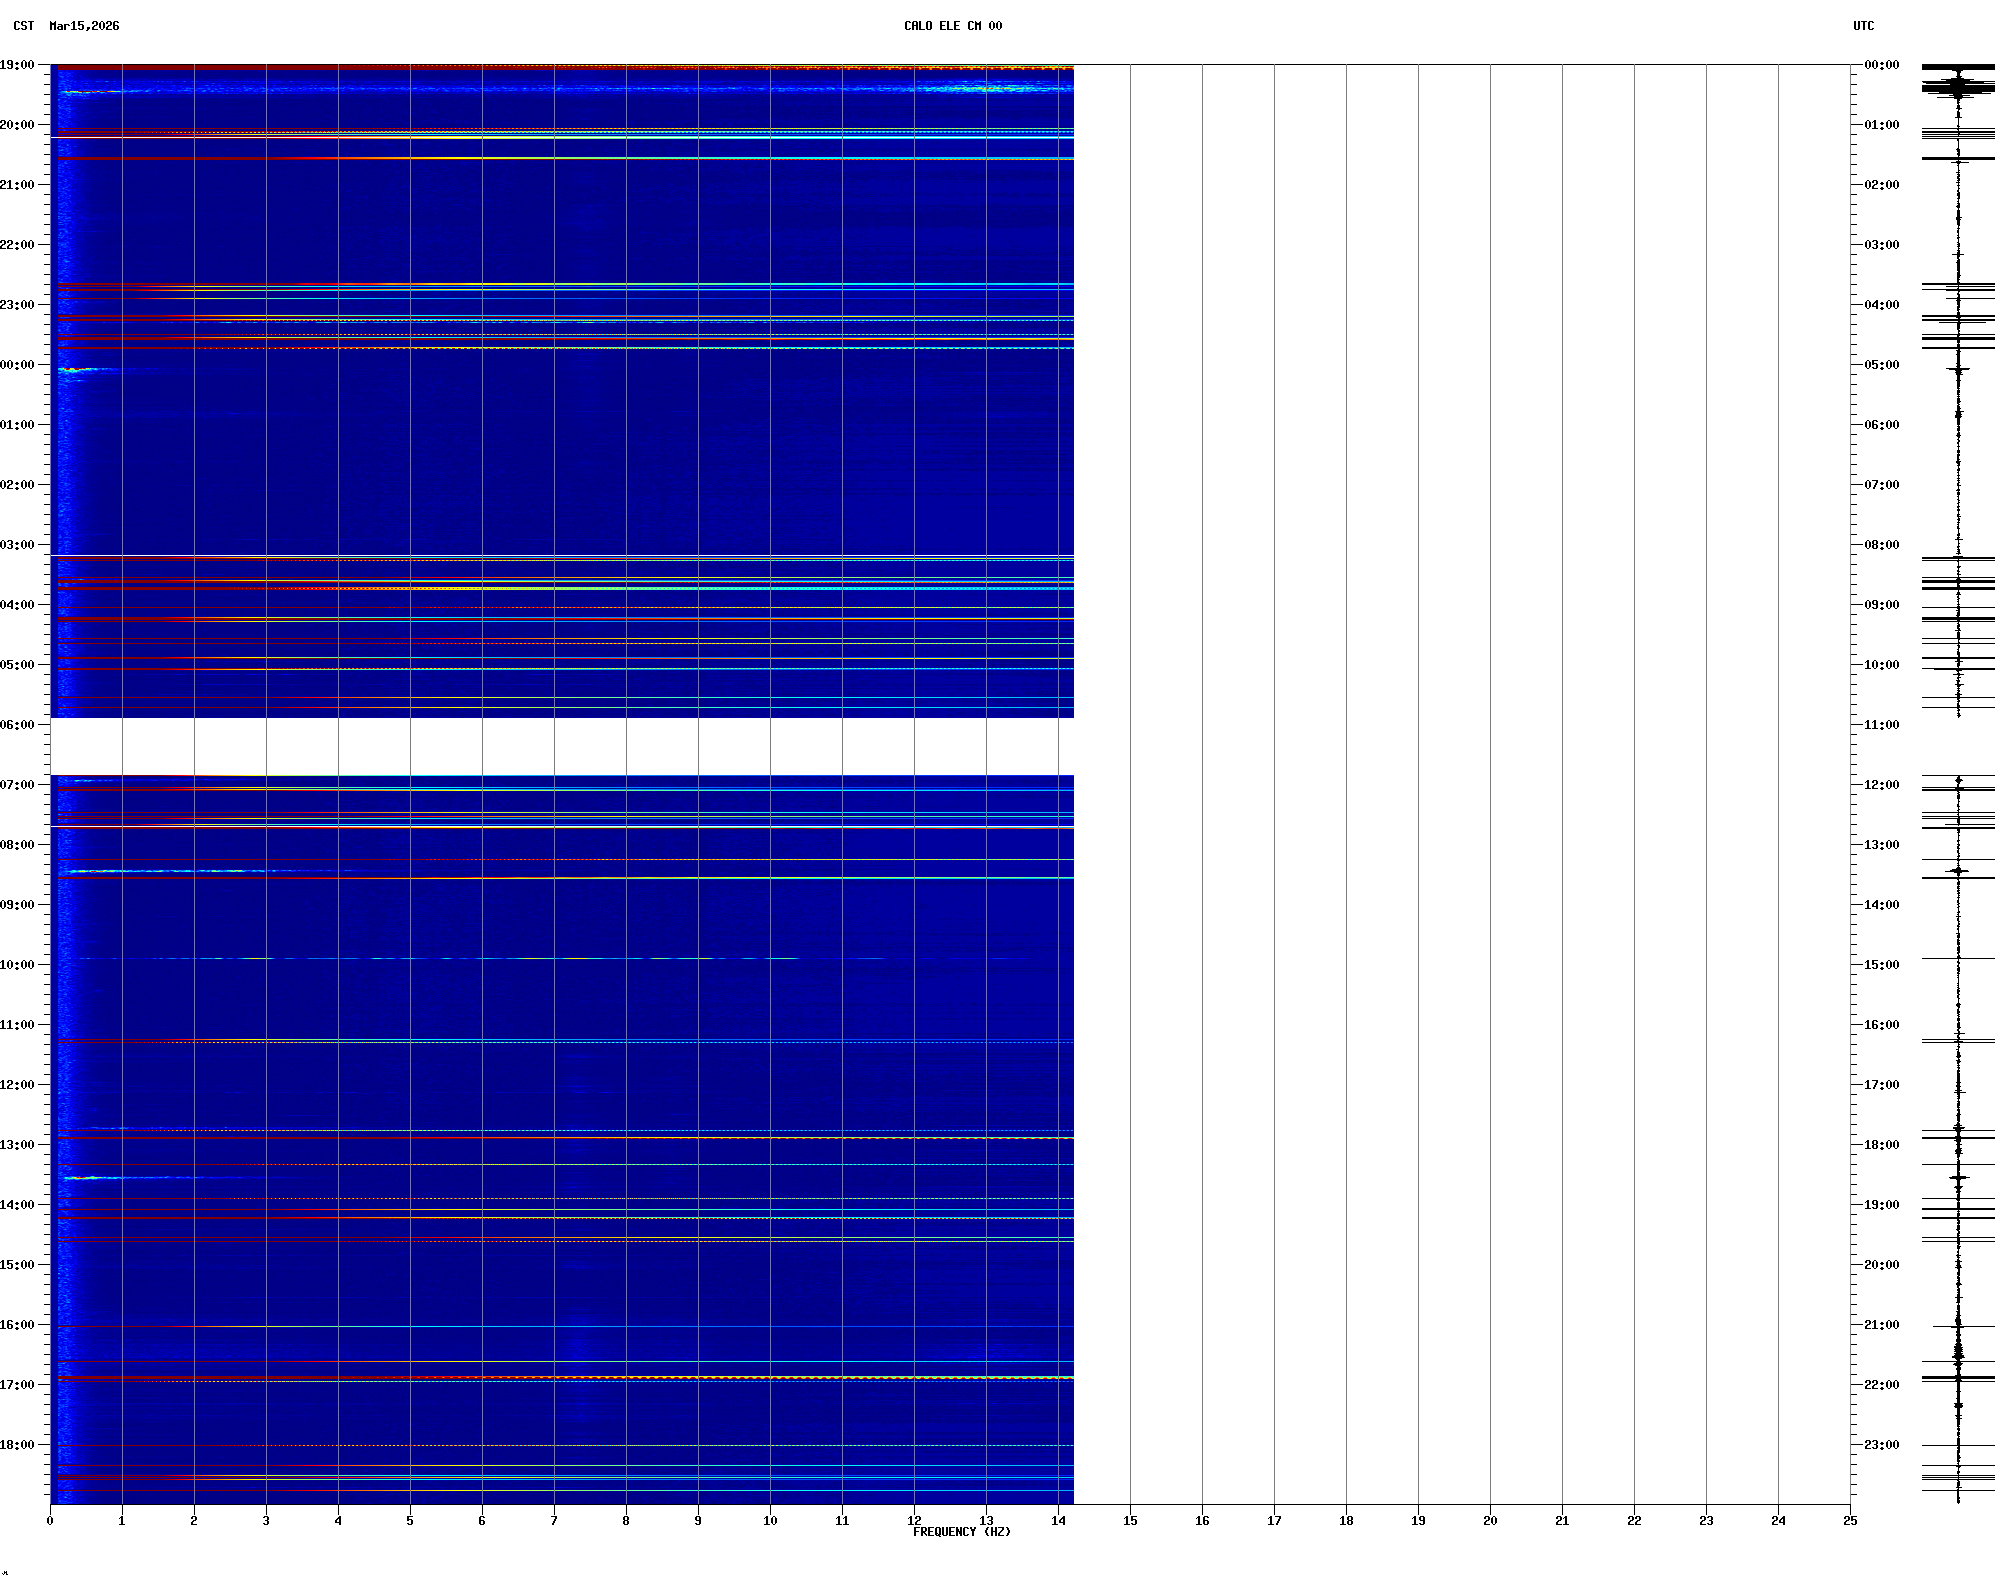Click the Mar15,2026 date label

point(84,26)
